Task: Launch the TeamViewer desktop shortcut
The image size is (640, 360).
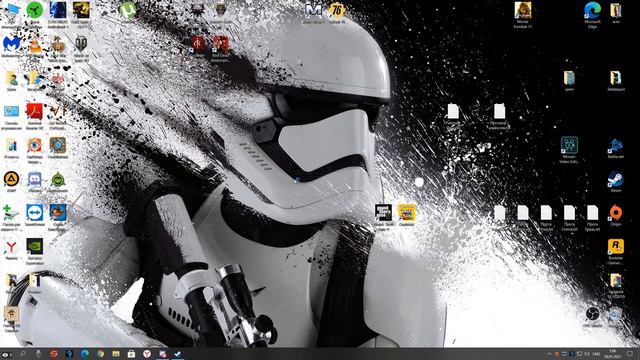Action: (35, 213)
